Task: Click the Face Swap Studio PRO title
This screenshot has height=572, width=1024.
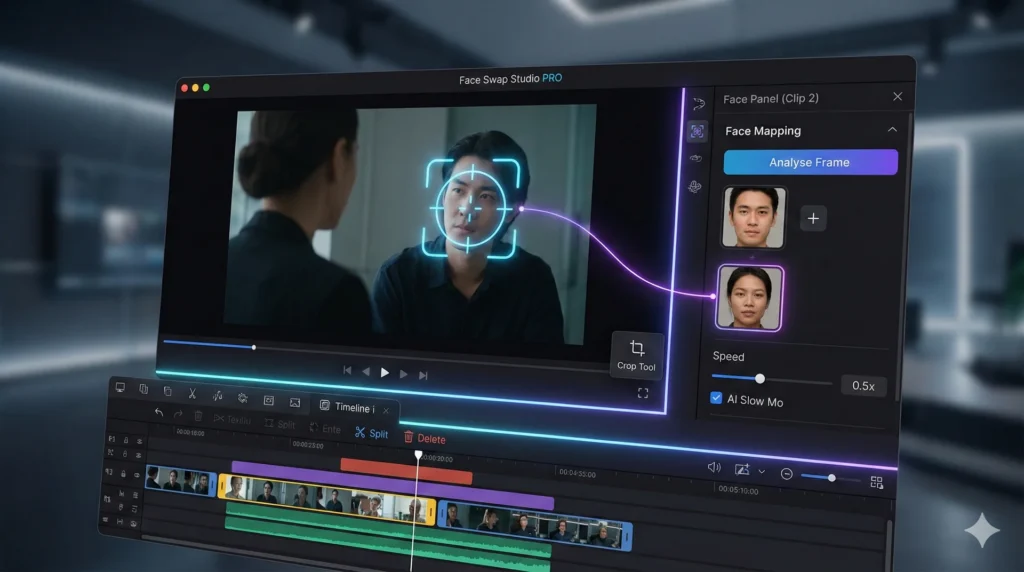Action: tap(510, 79)
